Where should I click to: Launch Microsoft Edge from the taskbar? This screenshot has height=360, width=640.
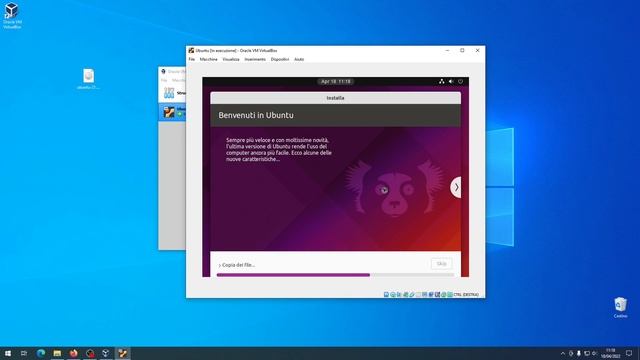pos(41,353)
